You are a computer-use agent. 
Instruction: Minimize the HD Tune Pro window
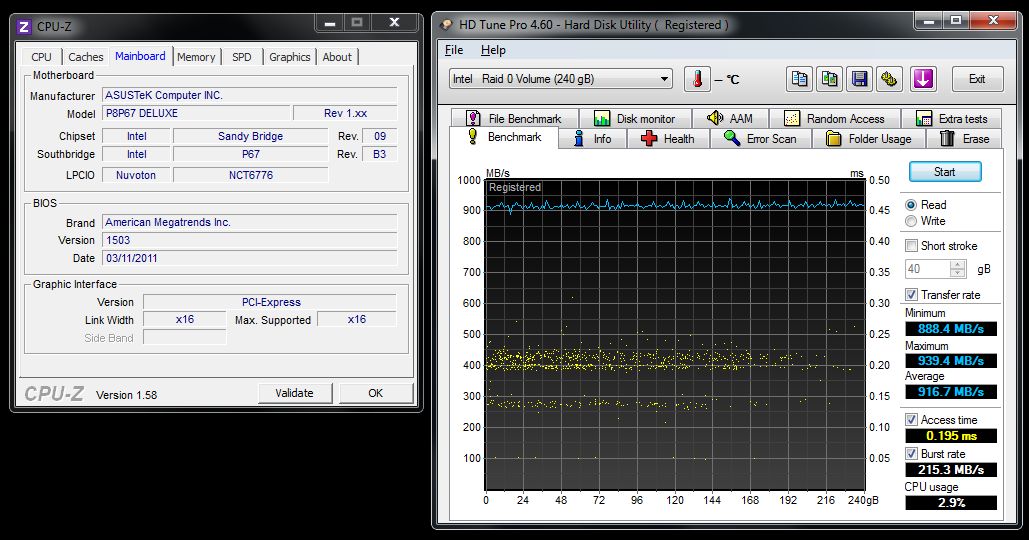929,21
